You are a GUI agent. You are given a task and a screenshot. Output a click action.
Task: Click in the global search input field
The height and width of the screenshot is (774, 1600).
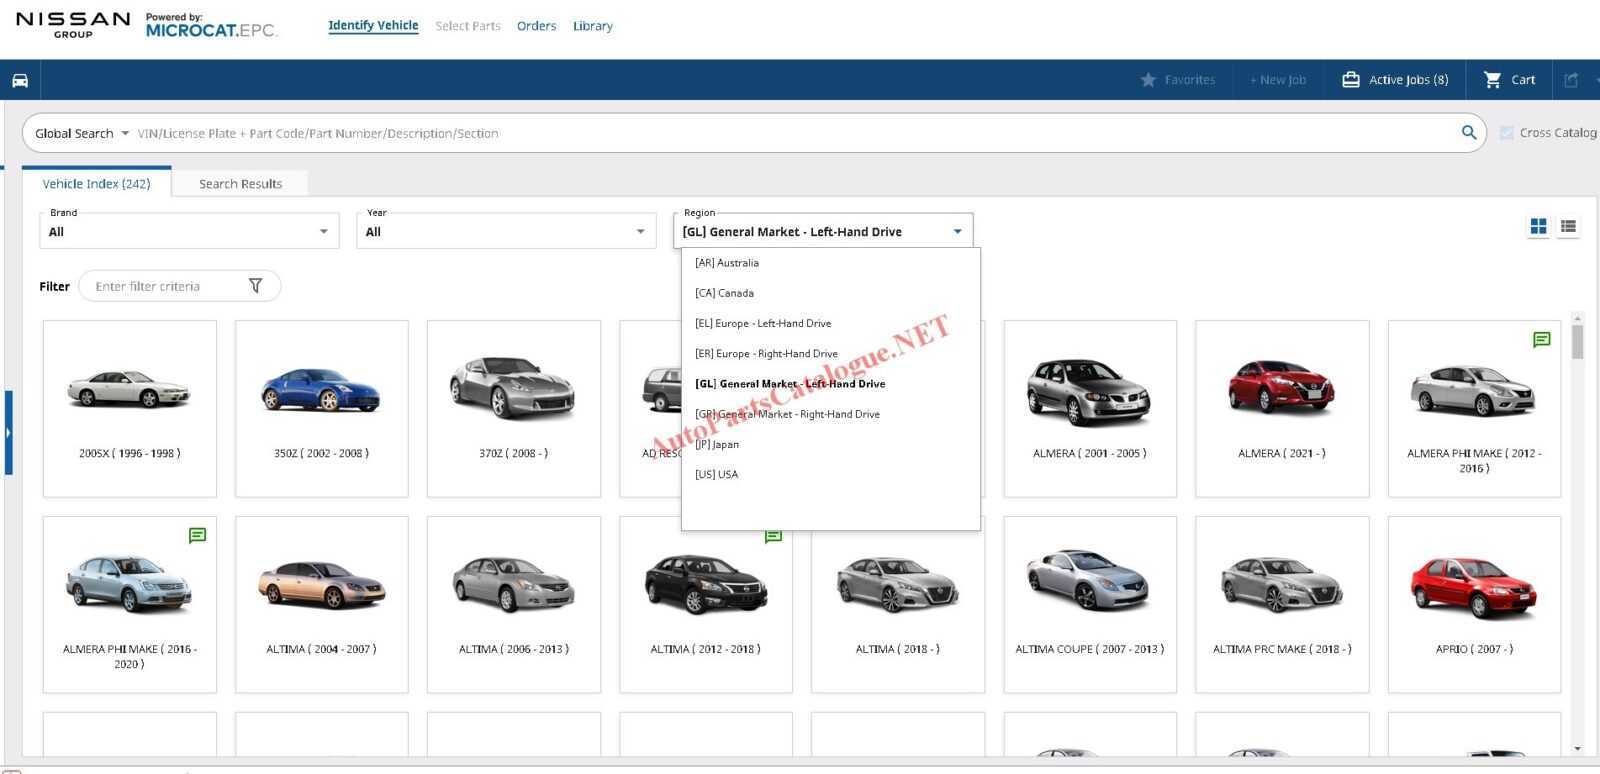(x=795, y=133)
